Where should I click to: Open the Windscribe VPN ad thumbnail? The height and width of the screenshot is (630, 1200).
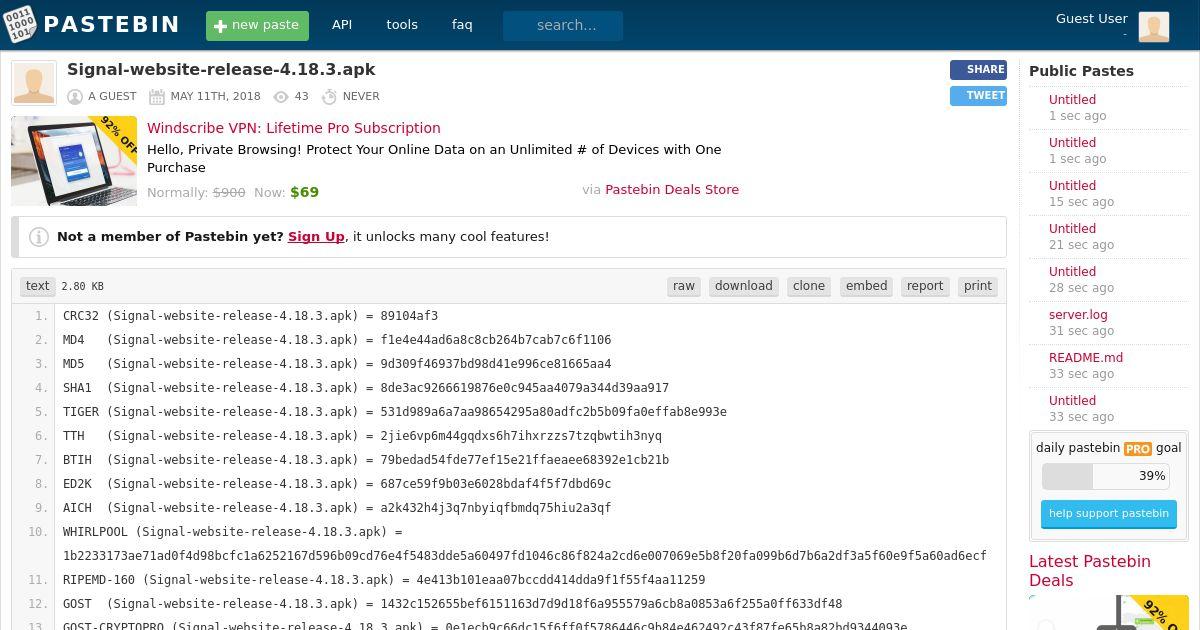click(x=74, y=161)
